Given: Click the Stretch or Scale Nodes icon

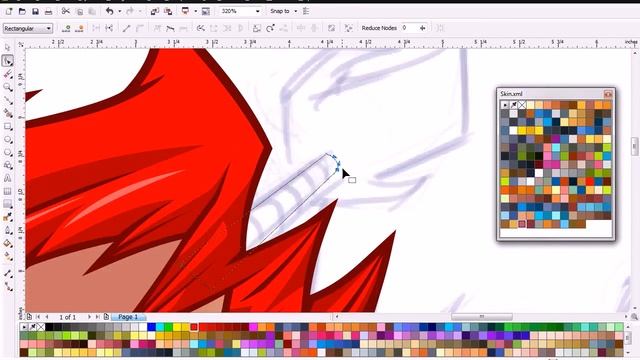Looking at the screenshot, I should tap(257, 28).
